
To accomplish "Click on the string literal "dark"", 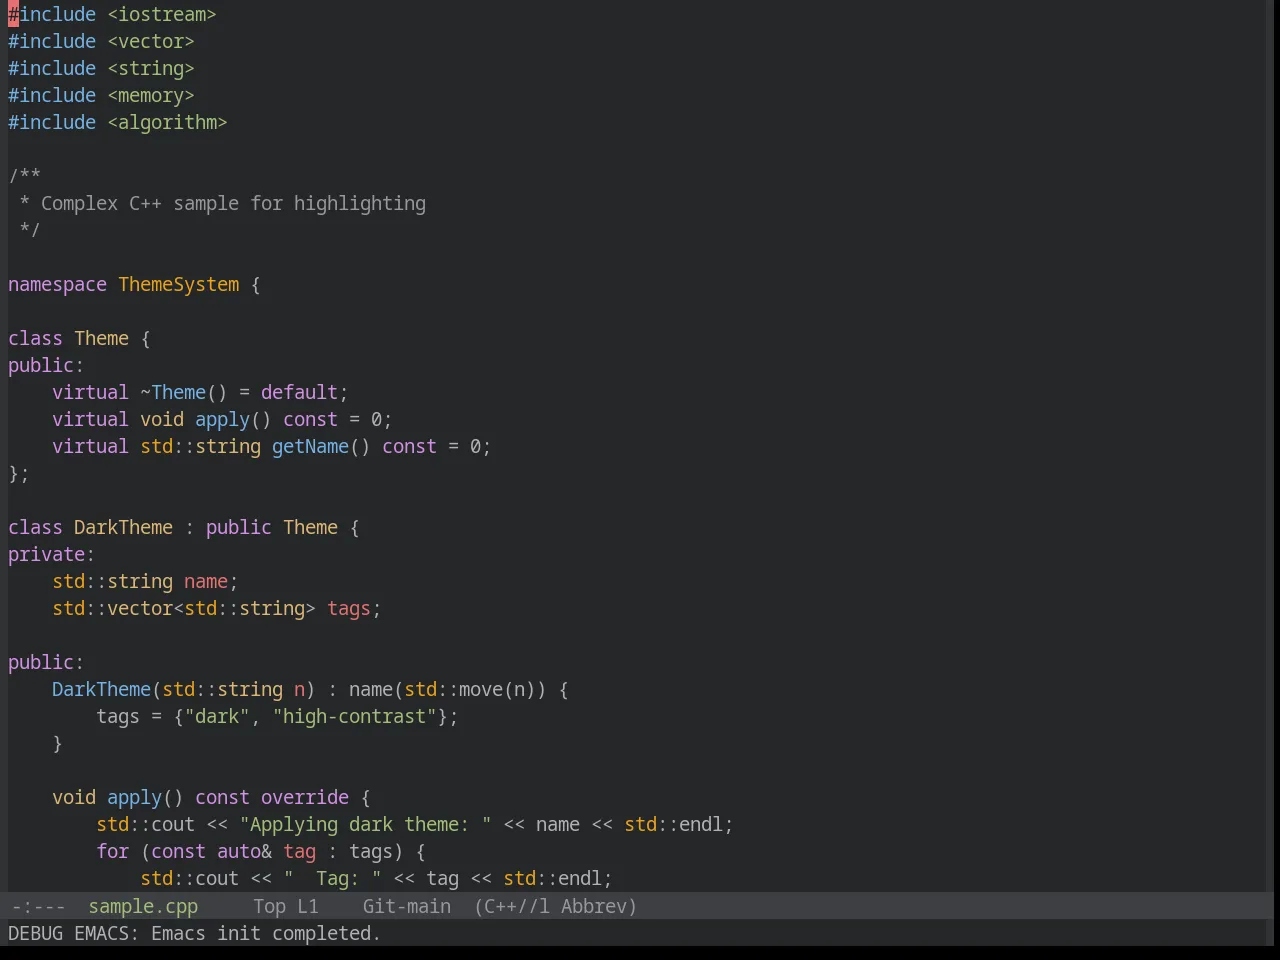I will pos(217,716).
